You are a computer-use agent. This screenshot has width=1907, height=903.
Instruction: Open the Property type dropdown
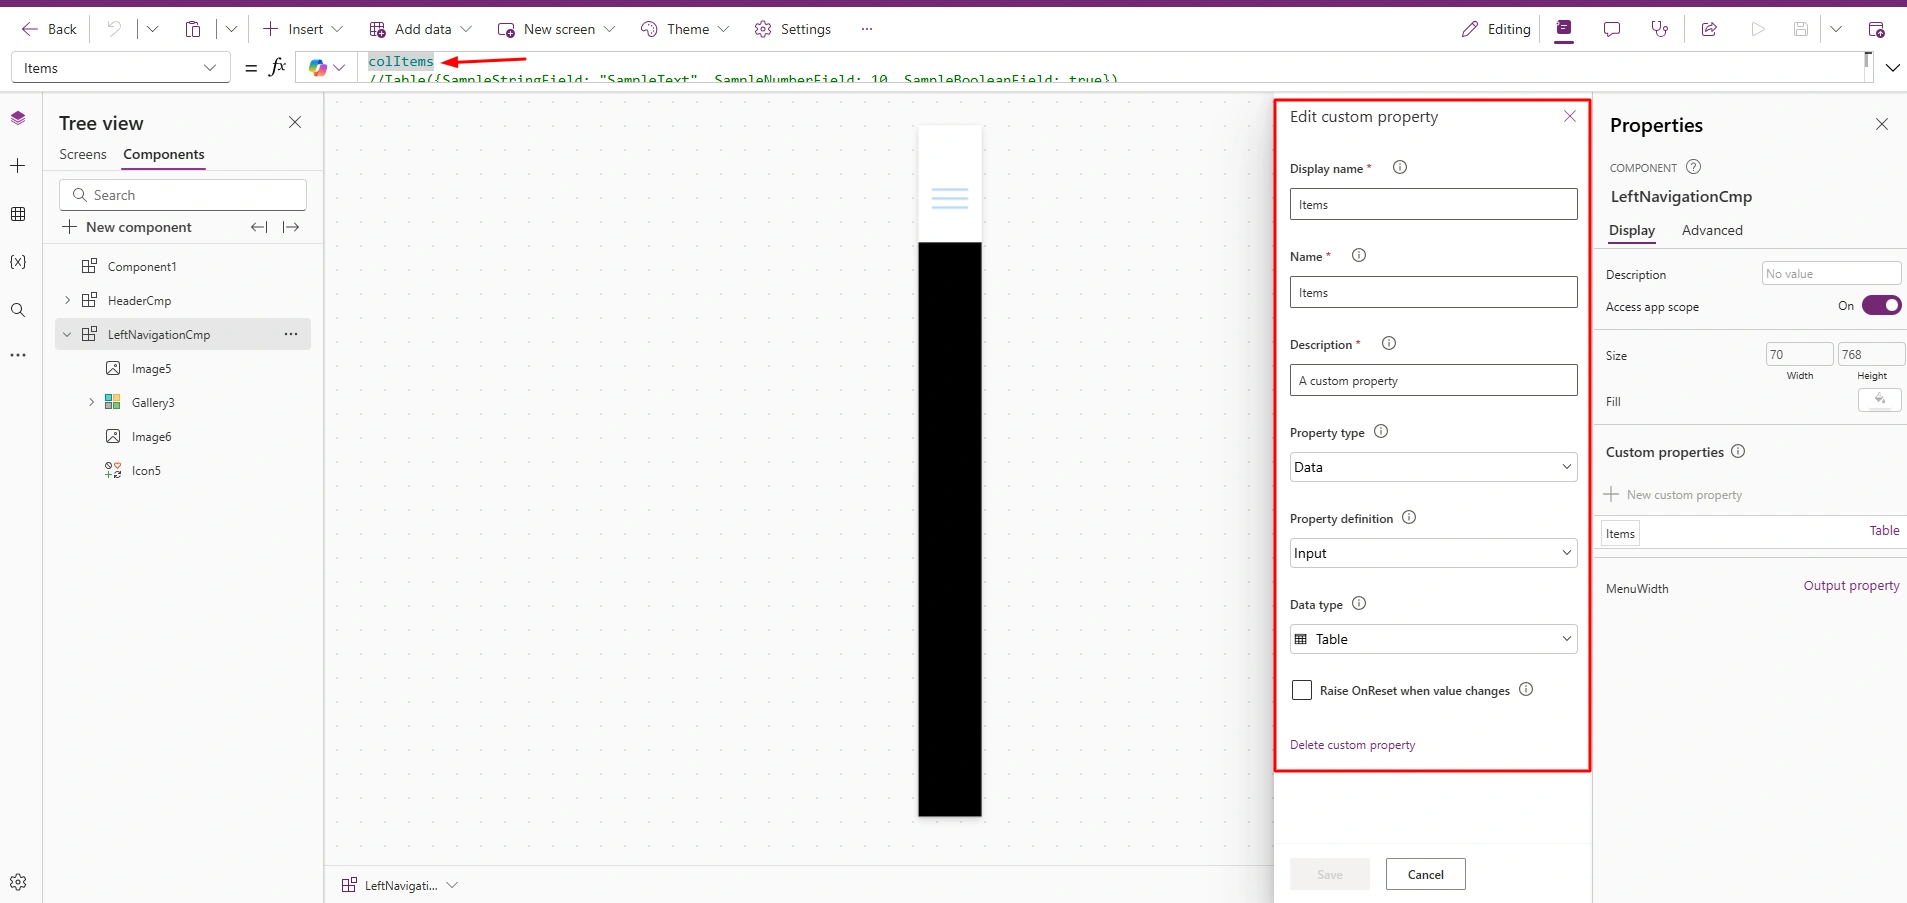pos(1434,467)
